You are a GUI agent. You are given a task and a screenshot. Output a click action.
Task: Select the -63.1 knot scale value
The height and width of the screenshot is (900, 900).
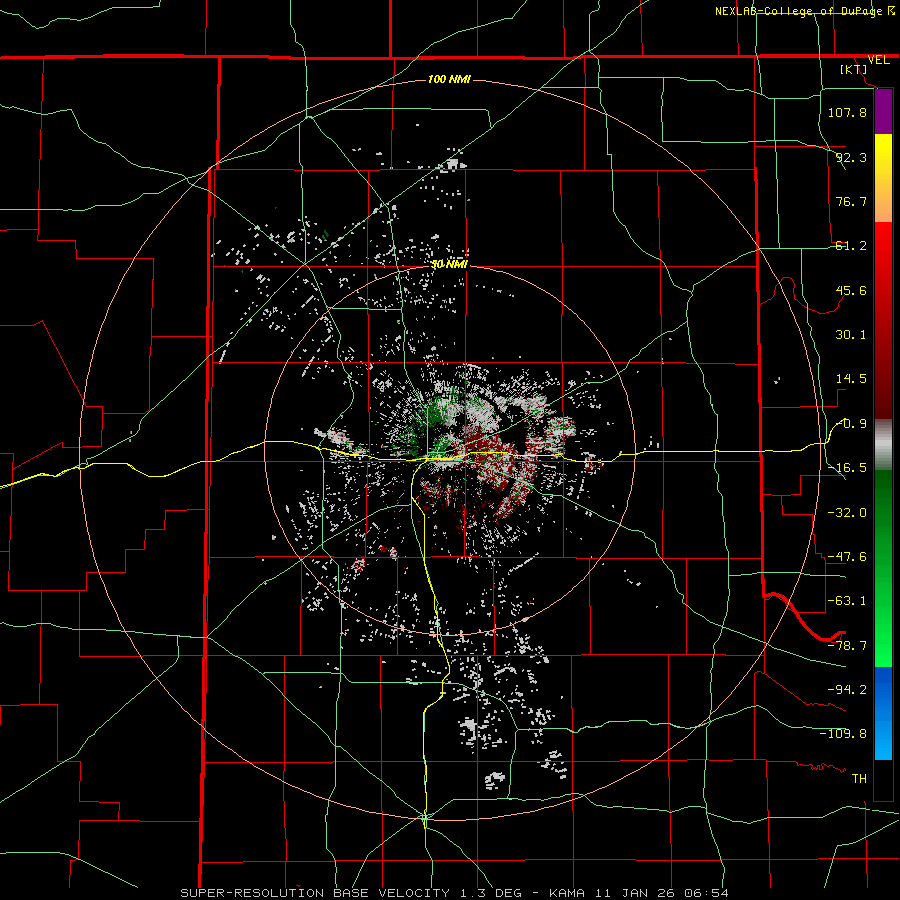point(847,601)
